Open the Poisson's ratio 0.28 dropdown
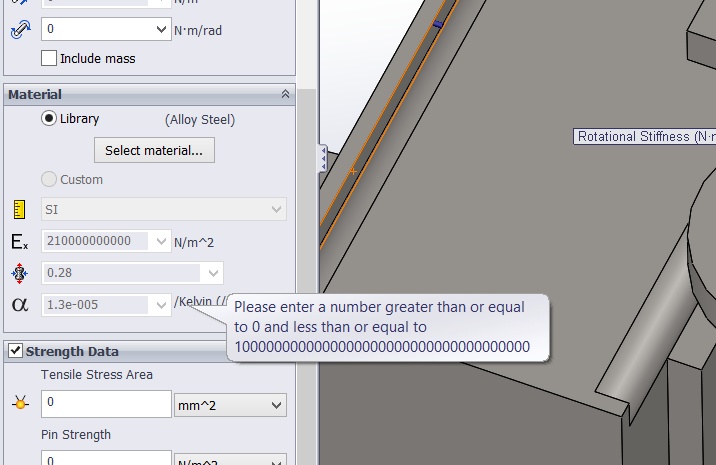The image size is (716, 465). [213, 273]
